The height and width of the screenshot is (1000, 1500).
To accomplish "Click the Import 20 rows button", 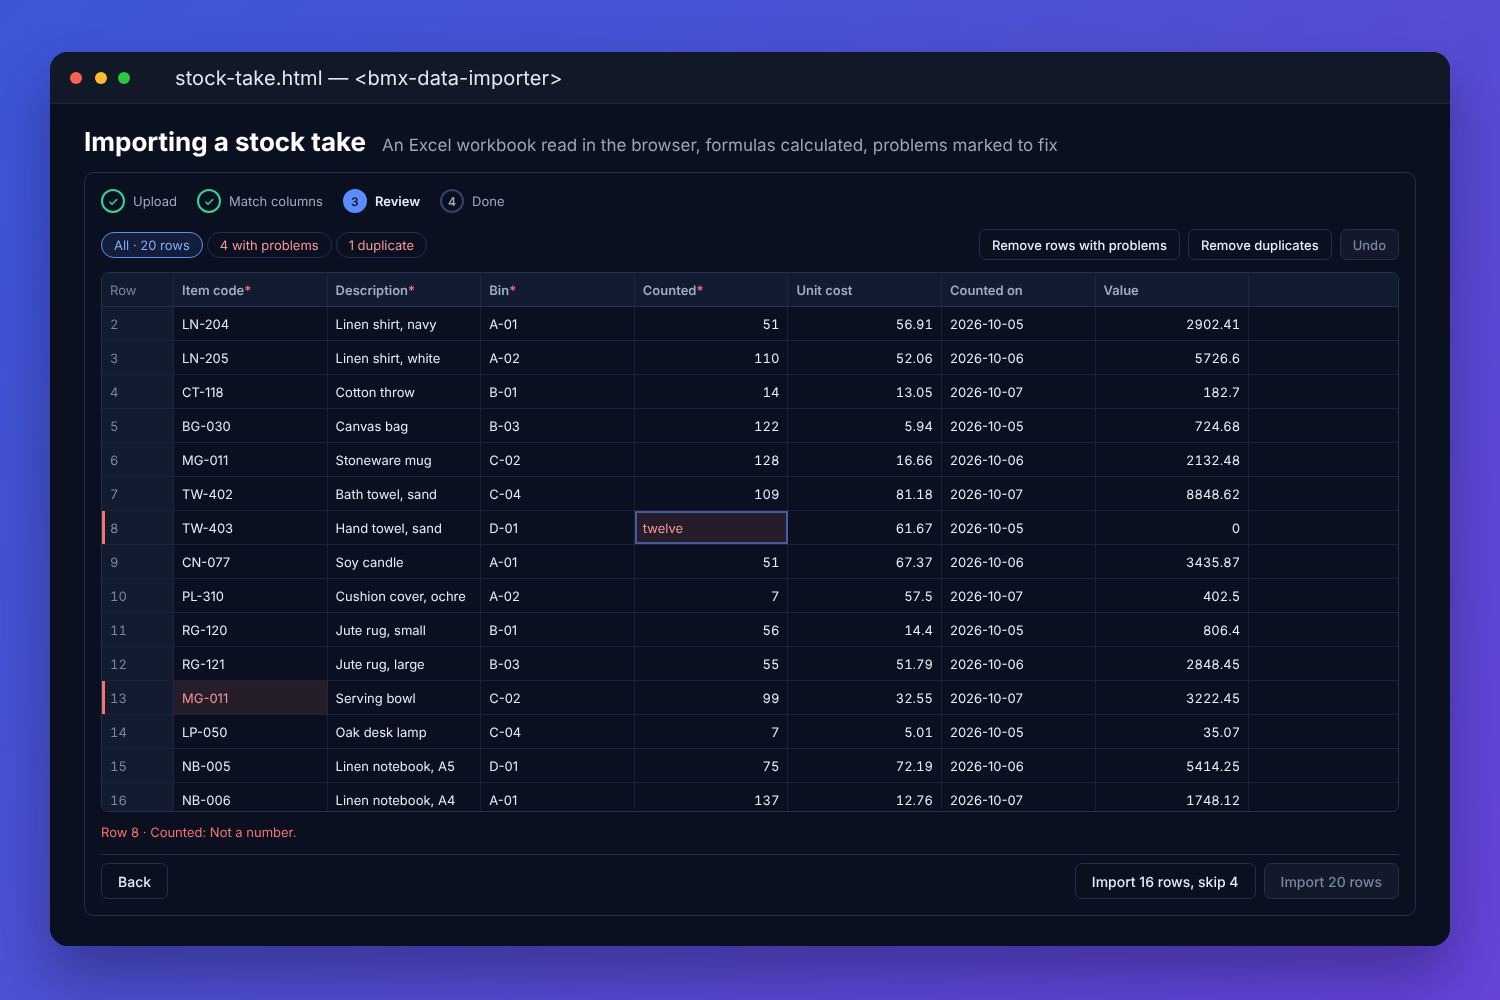I will pyautogui.click(x=1331, y=881).
